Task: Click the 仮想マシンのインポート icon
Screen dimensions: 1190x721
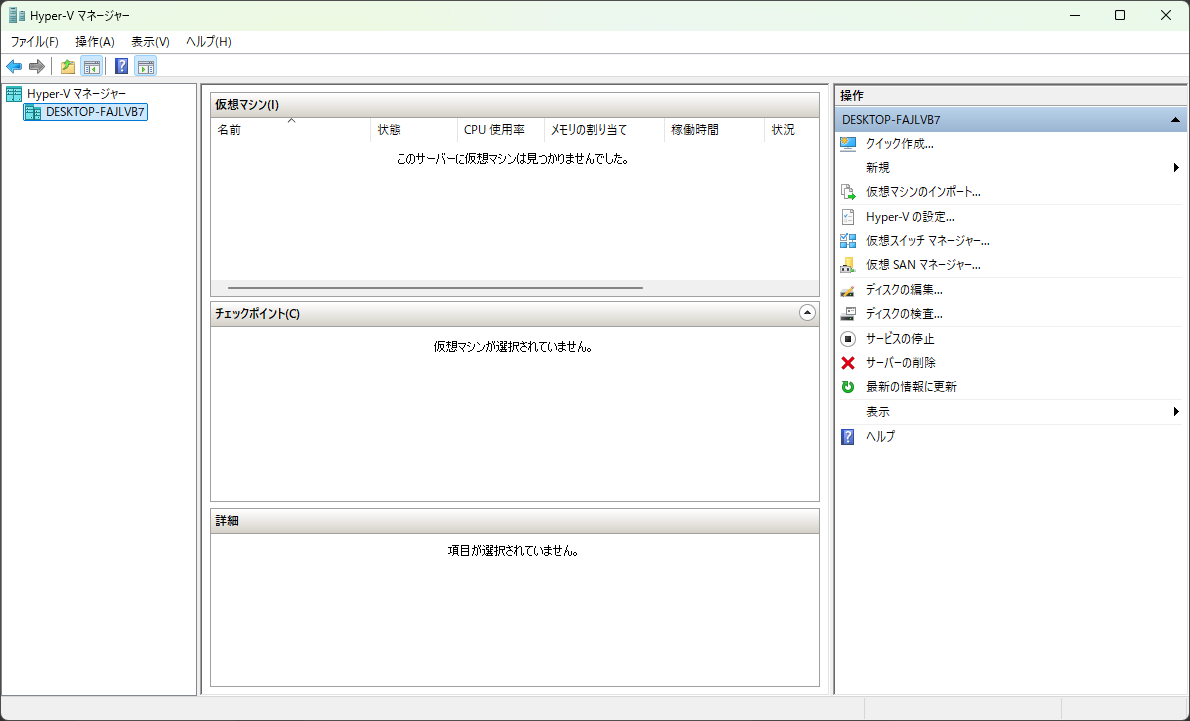Action: pos(848,192)
